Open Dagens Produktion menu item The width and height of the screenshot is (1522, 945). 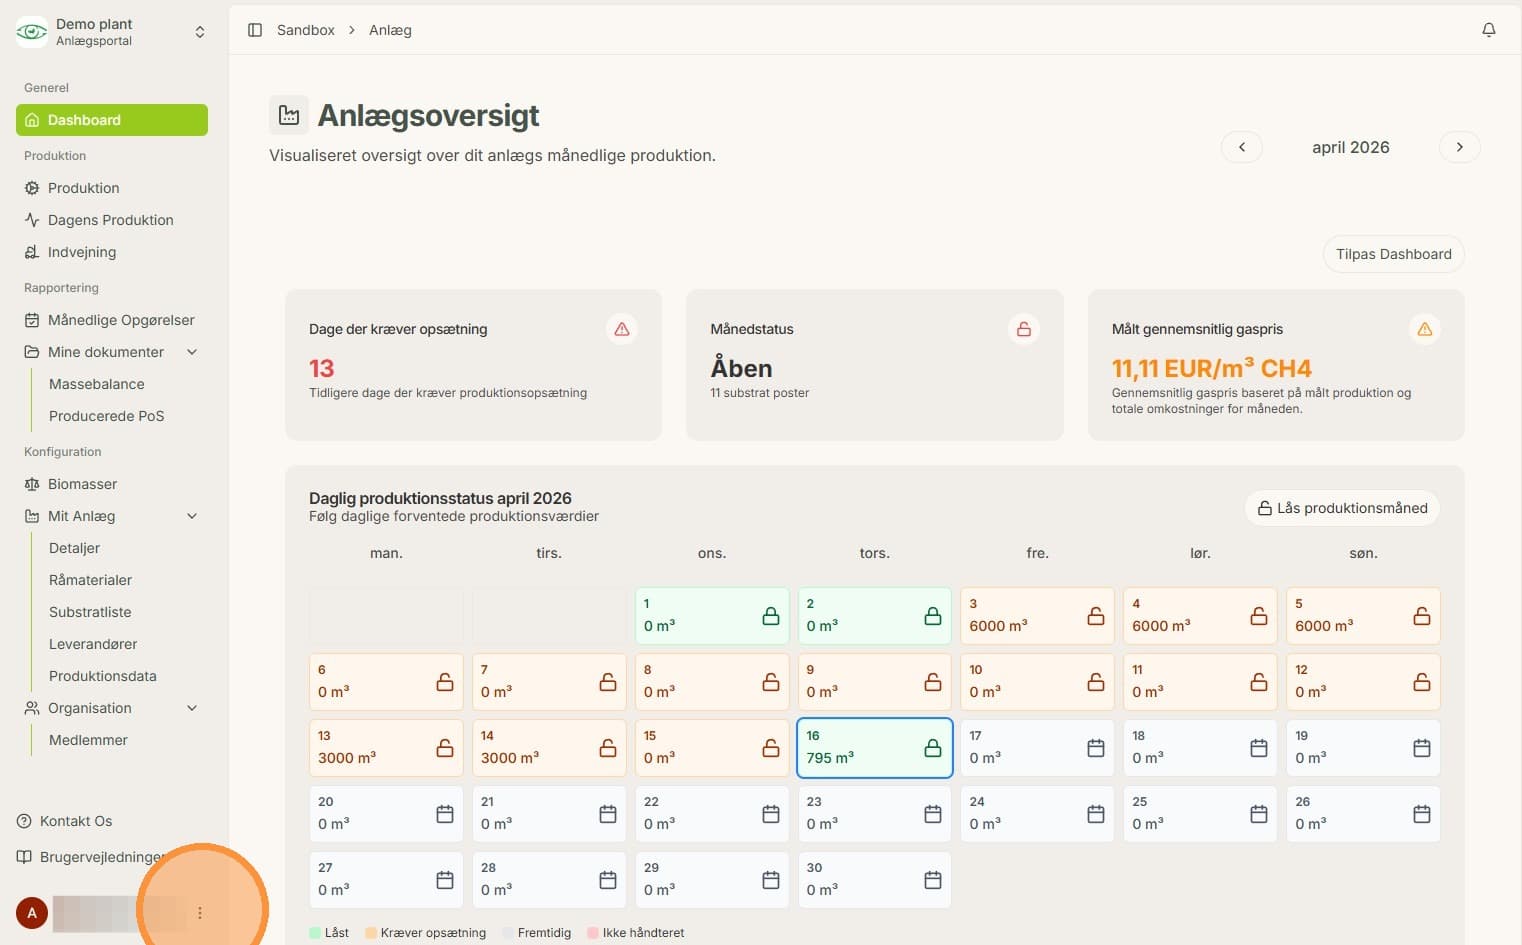tap(112, 220)
